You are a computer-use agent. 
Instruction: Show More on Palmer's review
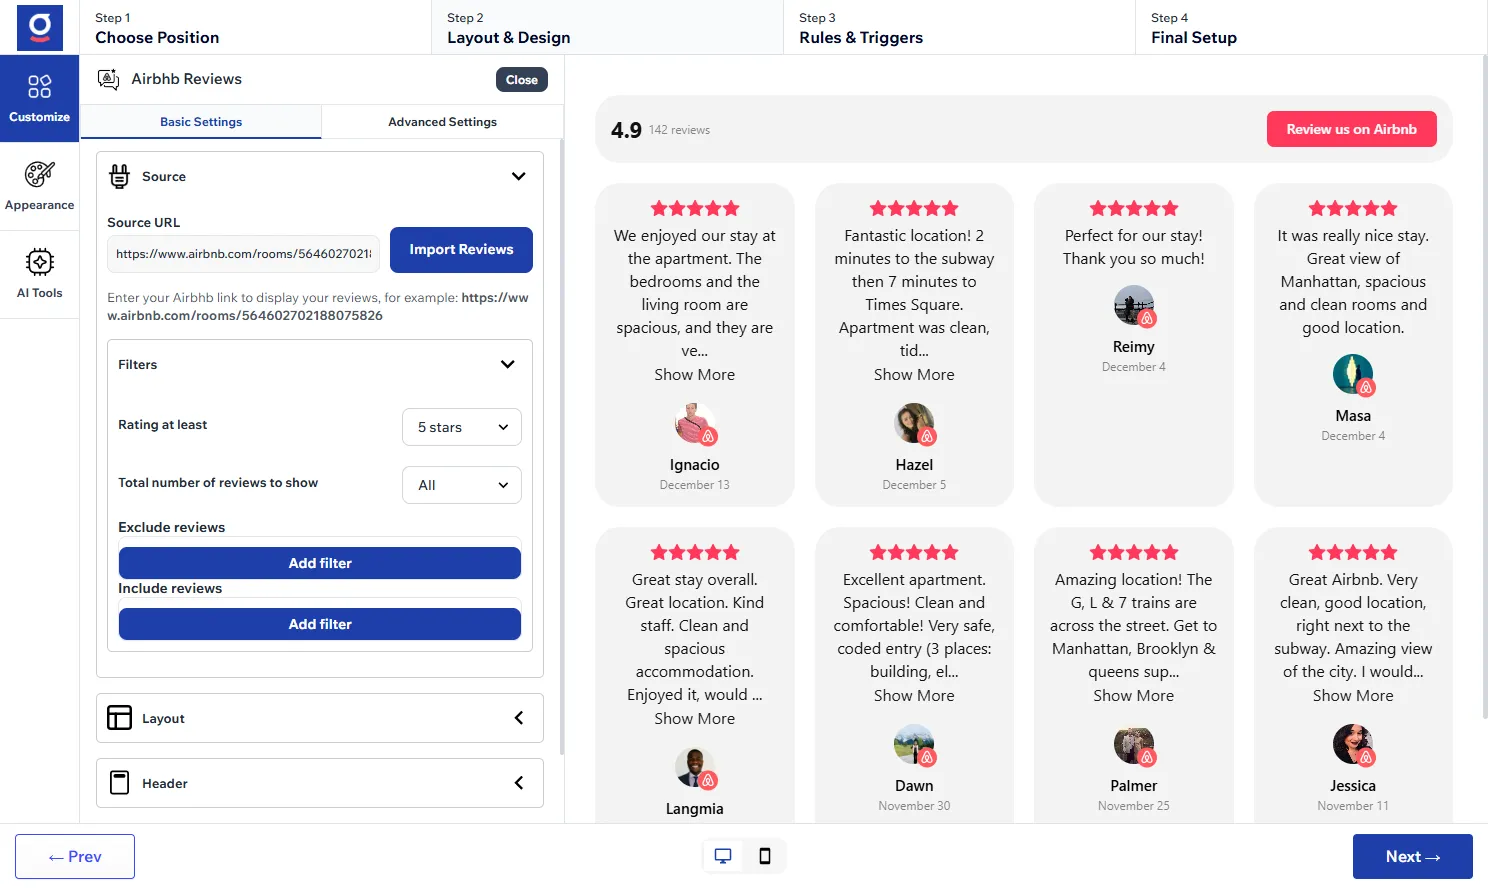click(x=1134, y=695)
